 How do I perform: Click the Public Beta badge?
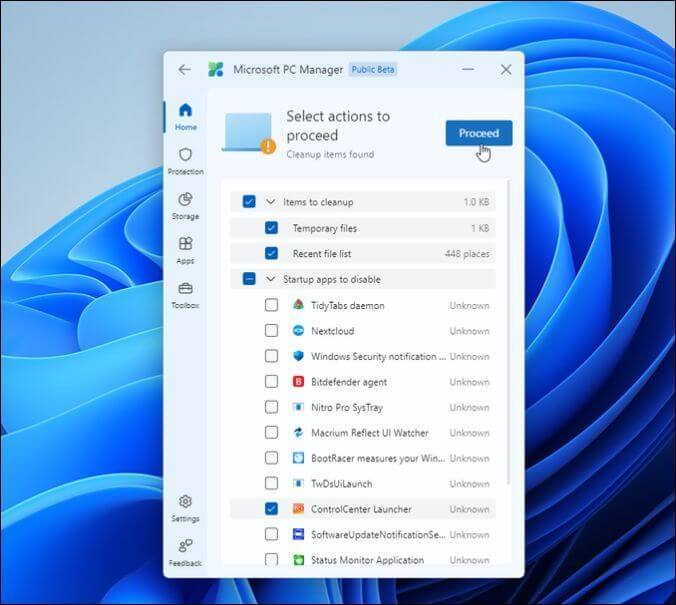tap(373, 69)
